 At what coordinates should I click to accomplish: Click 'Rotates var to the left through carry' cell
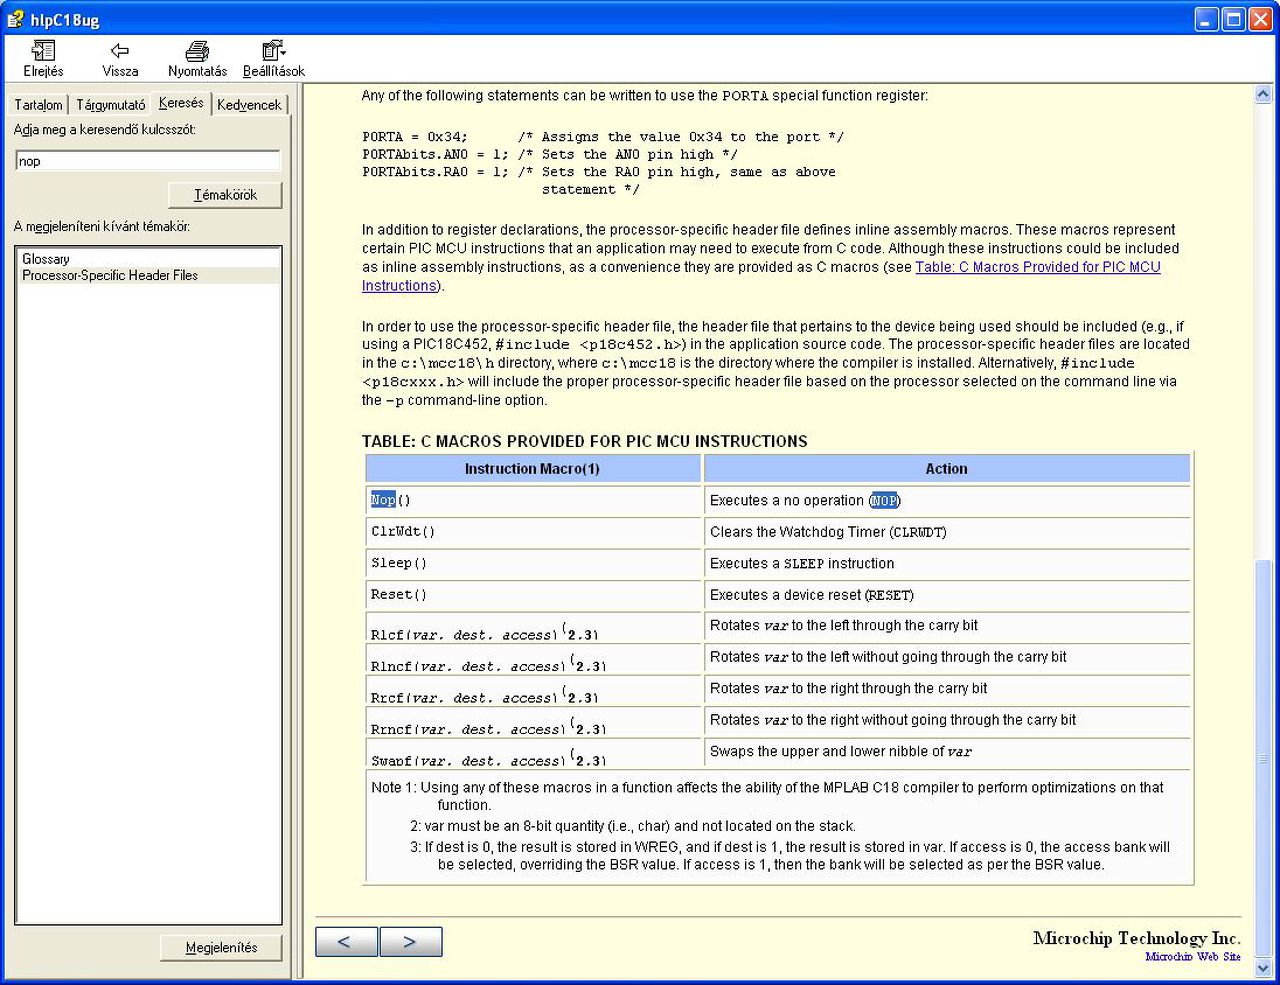[947, 626]
